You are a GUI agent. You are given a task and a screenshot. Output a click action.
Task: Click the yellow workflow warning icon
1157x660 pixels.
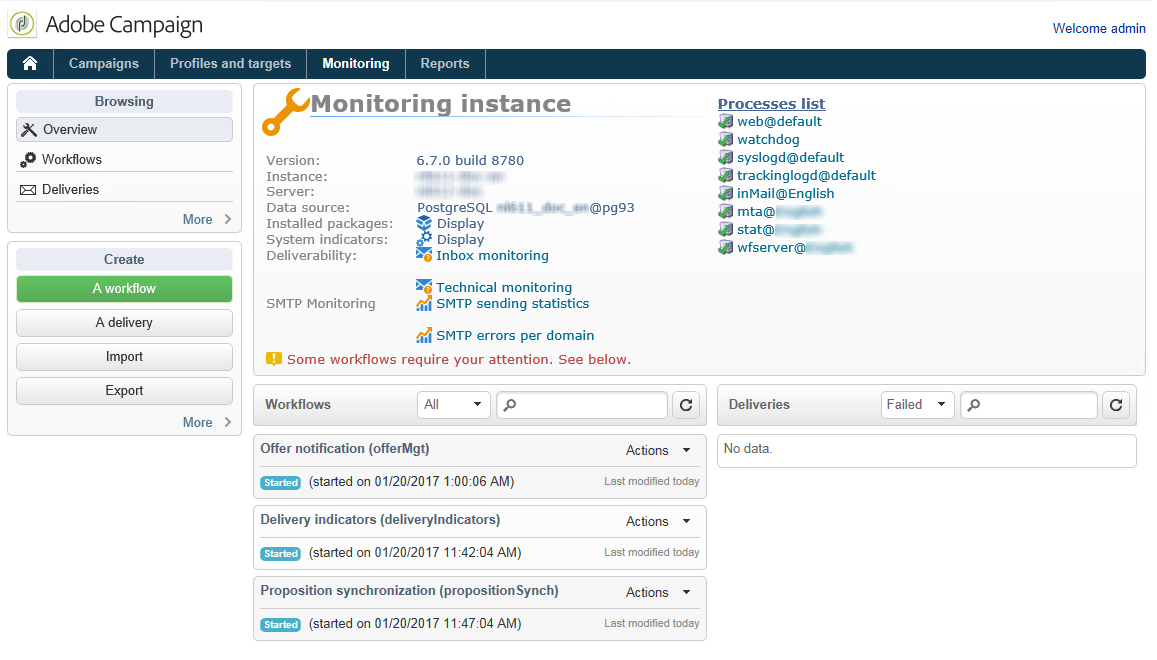pos(274,359)
